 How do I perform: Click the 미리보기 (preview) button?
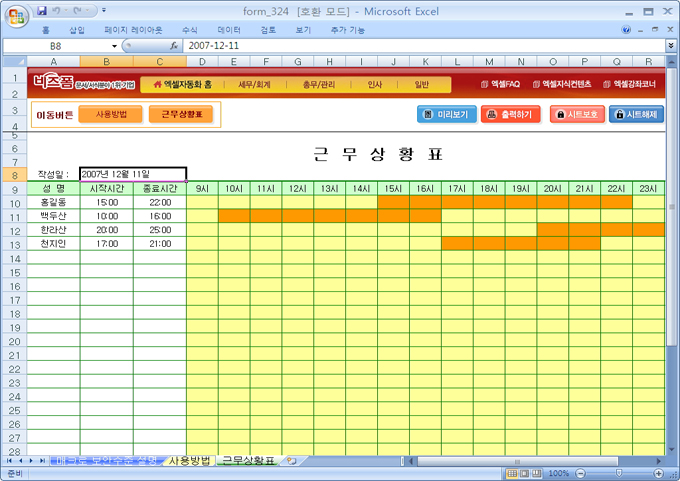pos(447,114)
